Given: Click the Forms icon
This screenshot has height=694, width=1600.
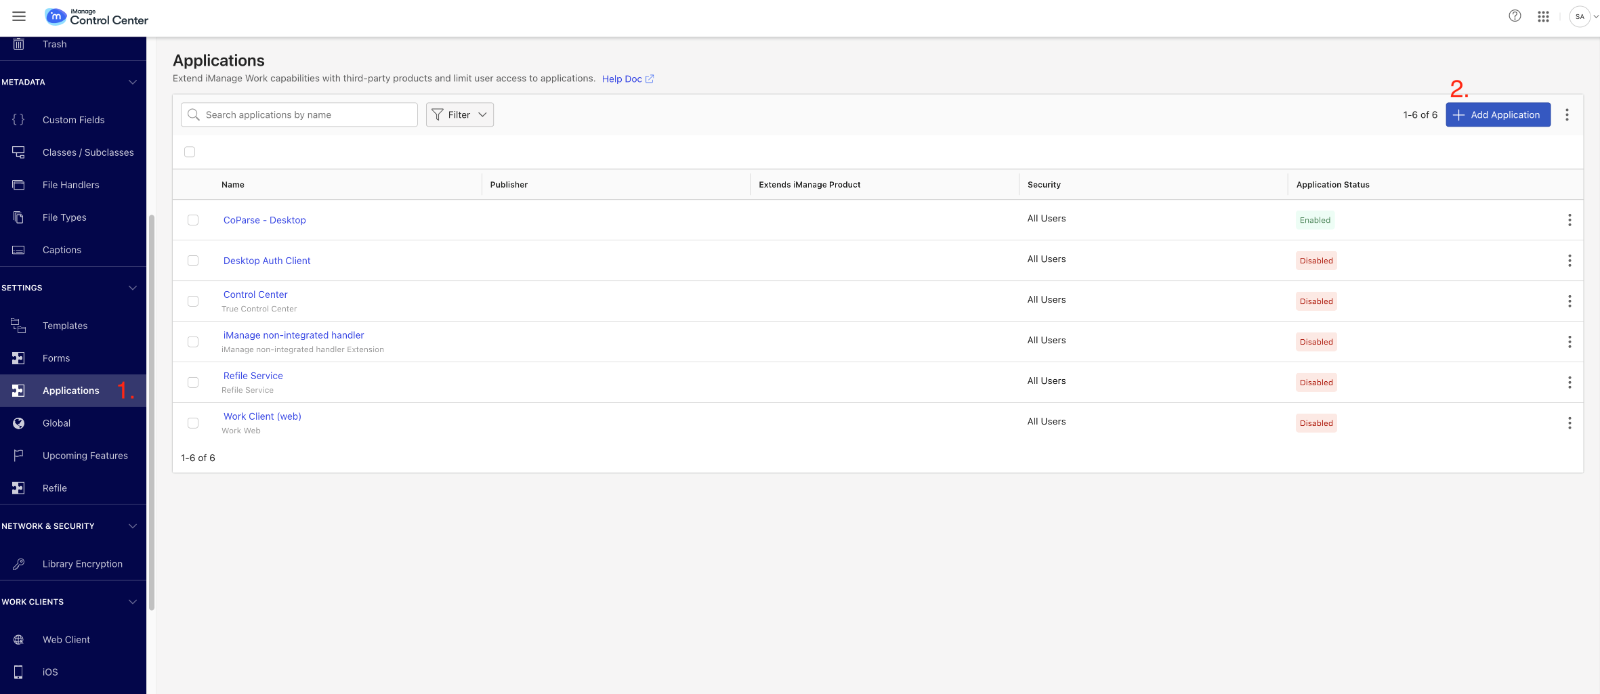Looking at the screenshot, I should 18,358.
